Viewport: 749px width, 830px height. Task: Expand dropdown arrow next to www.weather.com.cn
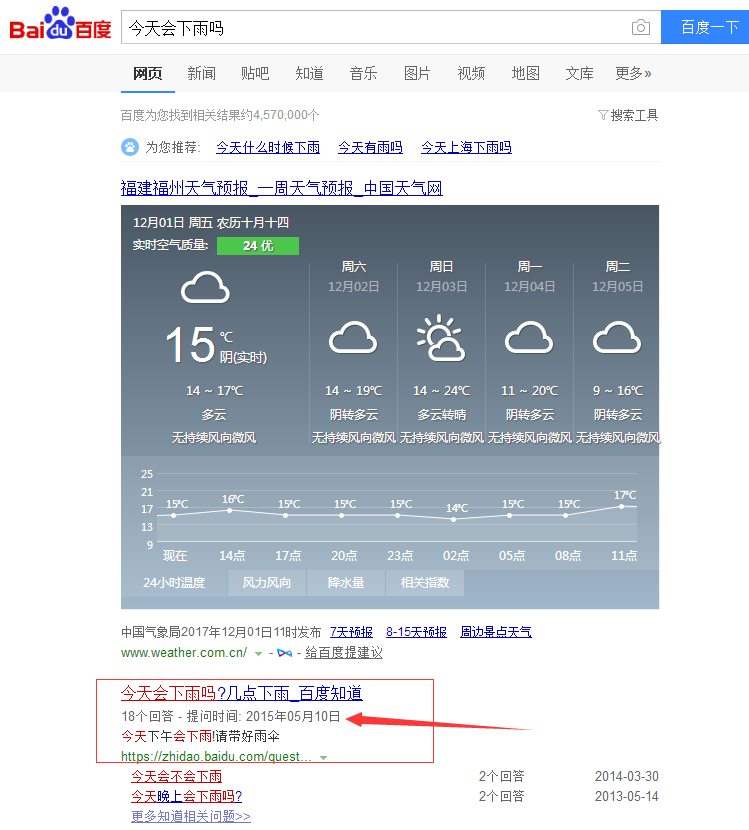click(x=258, y=654)
